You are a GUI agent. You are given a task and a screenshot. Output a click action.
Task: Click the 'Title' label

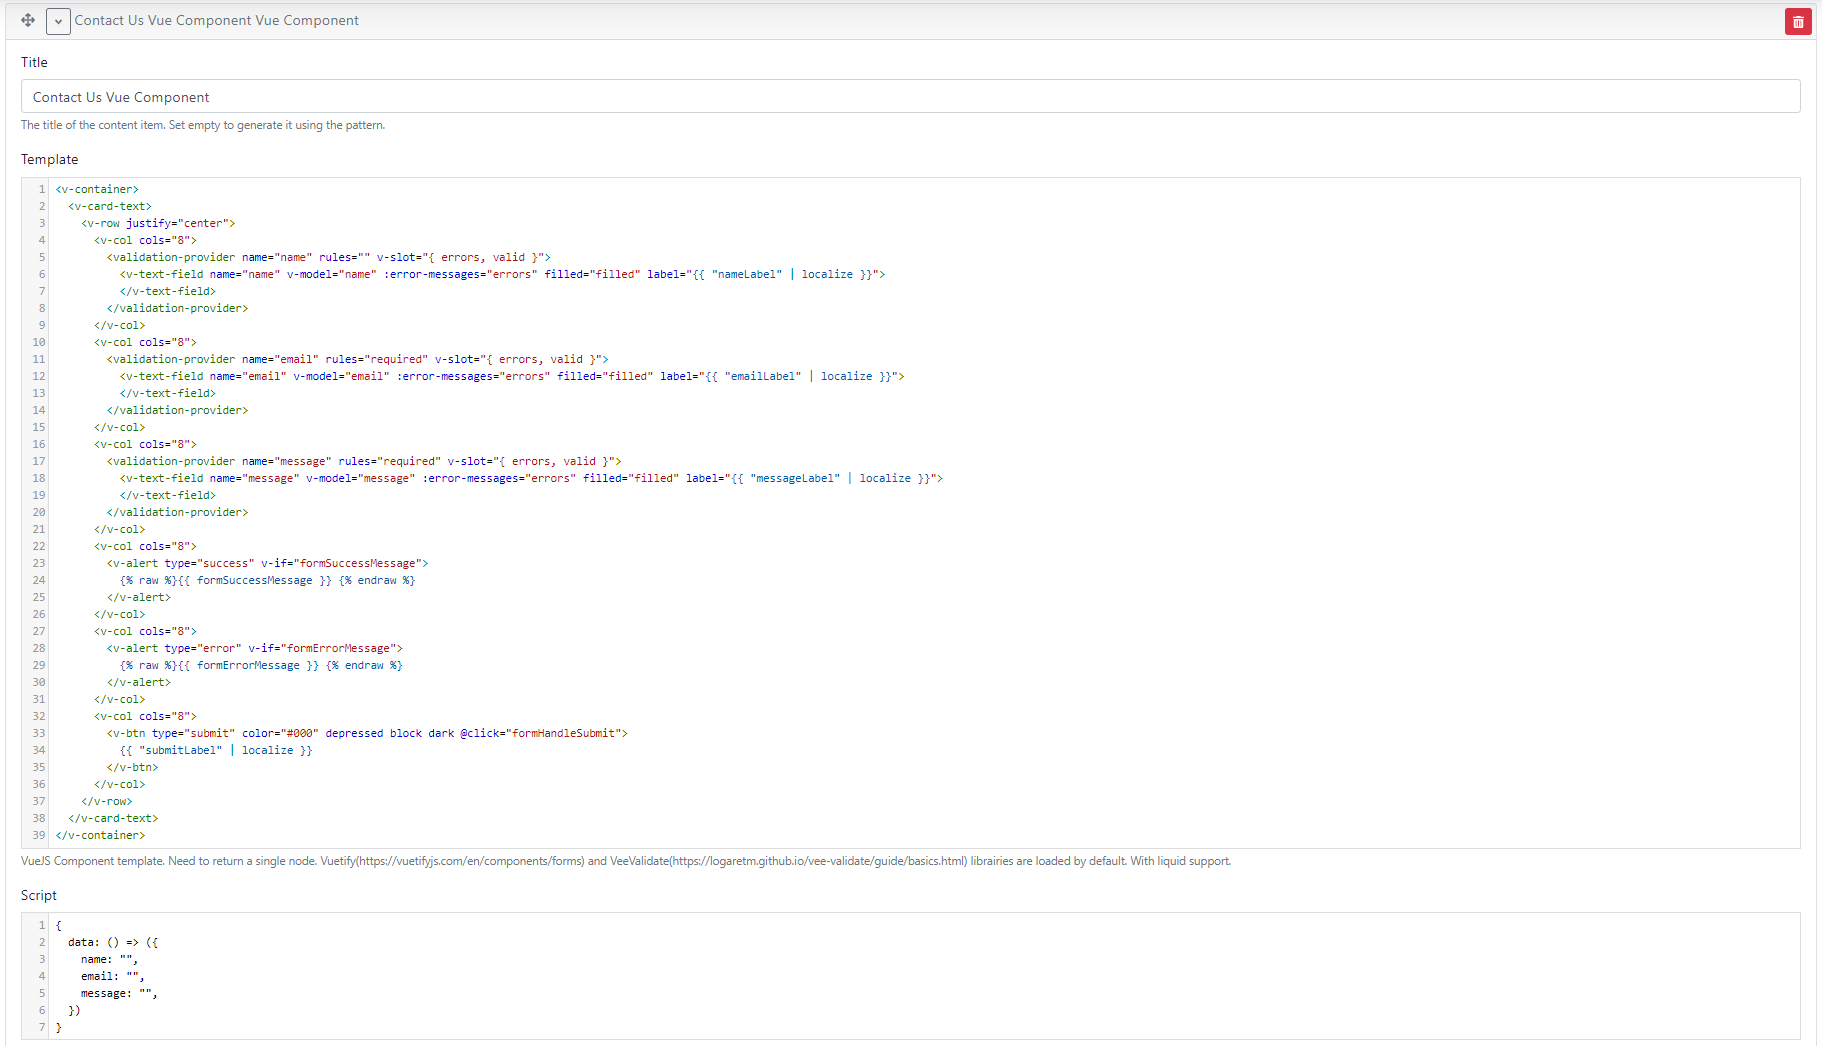(34, 62)
